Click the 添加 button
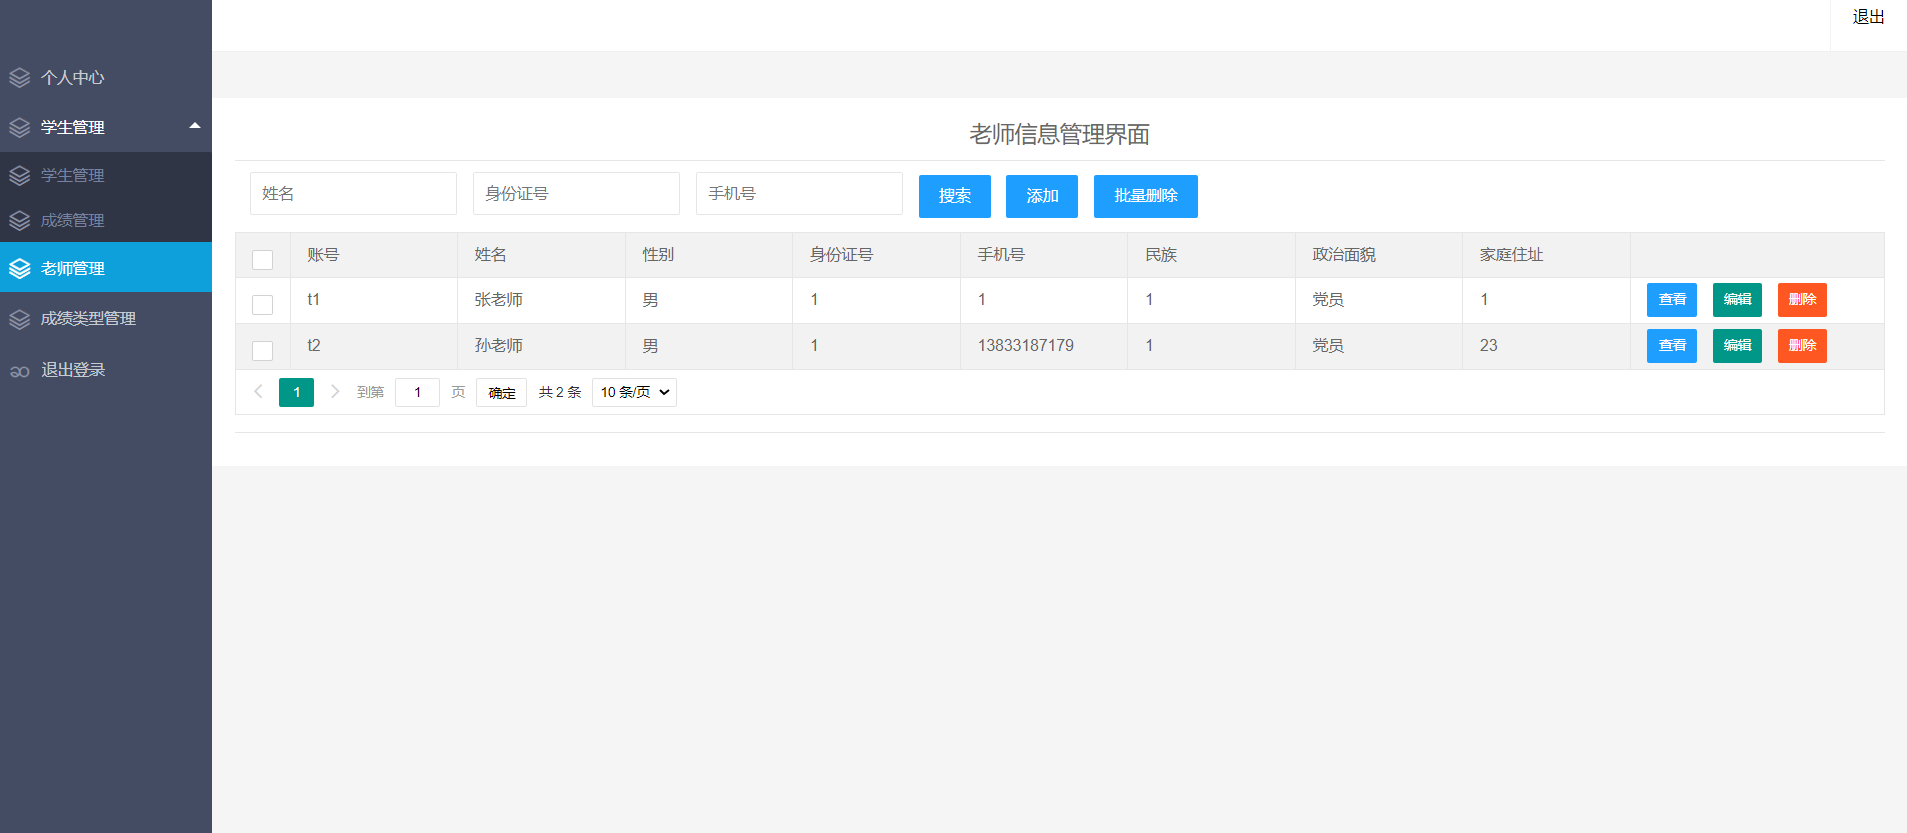This screenshot has height=833, width=1907. point(1042,196)
